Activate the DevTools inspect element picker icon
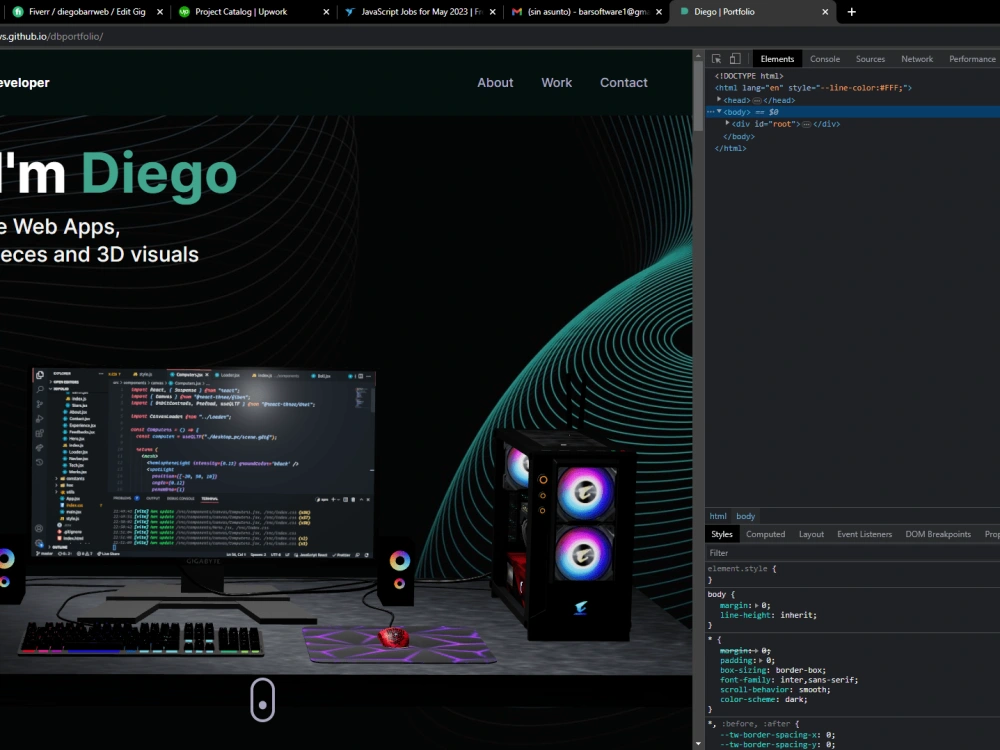This screenshot has height=750, width=1000. pyautogui.click(x=716, y=59)
